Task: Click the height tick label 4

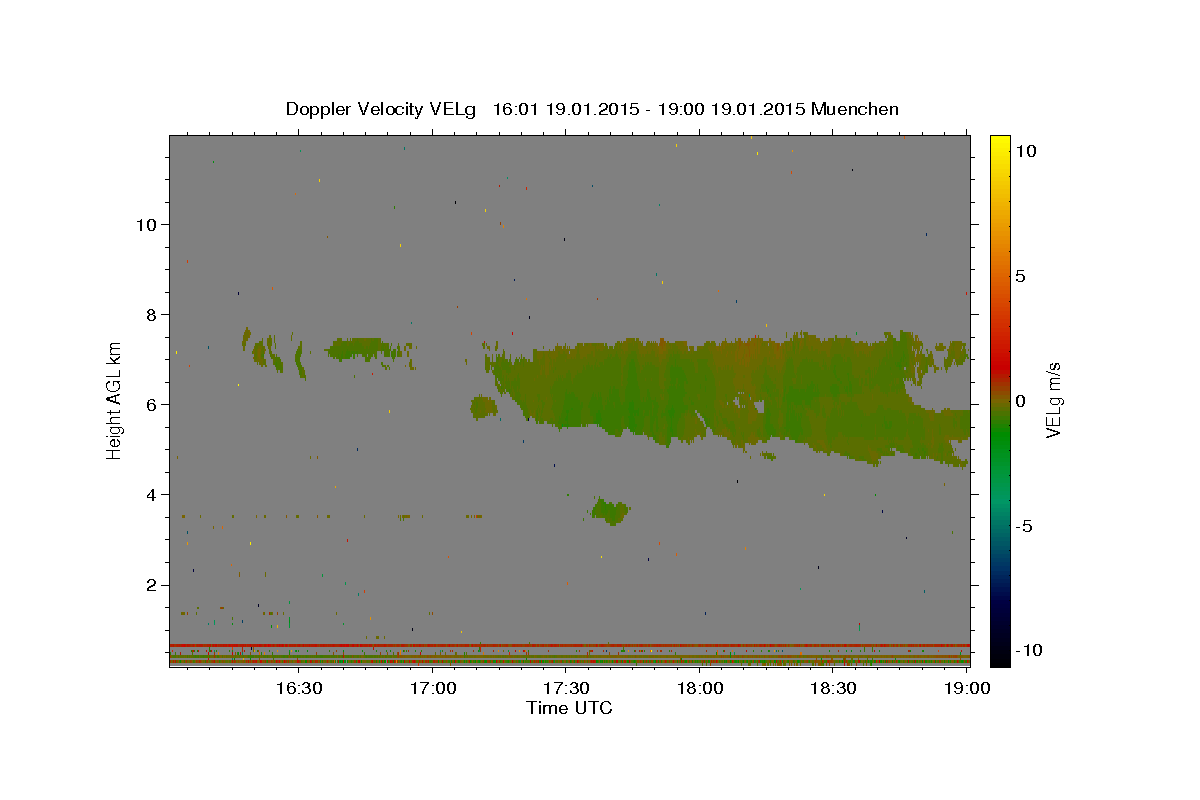Action: 152,494
